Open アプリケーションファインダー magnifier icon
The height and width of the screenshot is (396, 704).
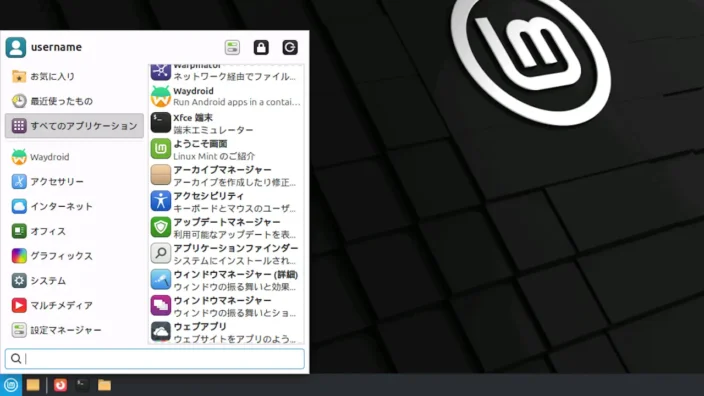[160, 253]
